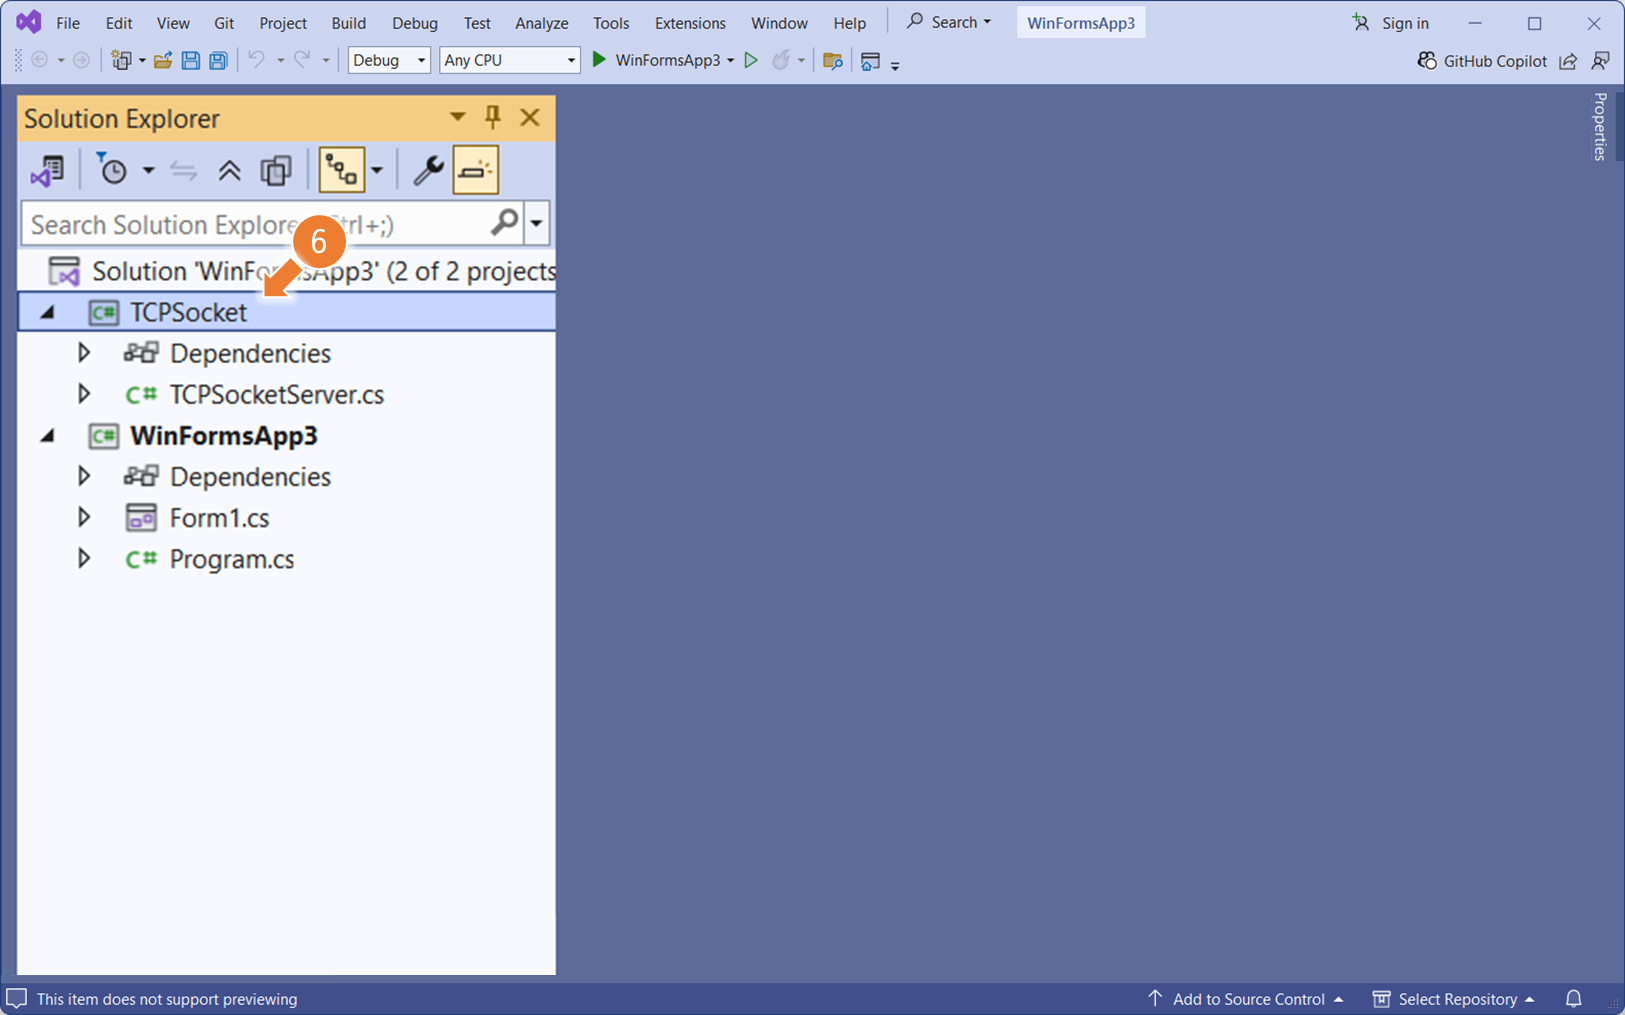The image size is (1625, 1015).
Task: Pin the Solution Explorer panel
Action: tap(492, 117)
